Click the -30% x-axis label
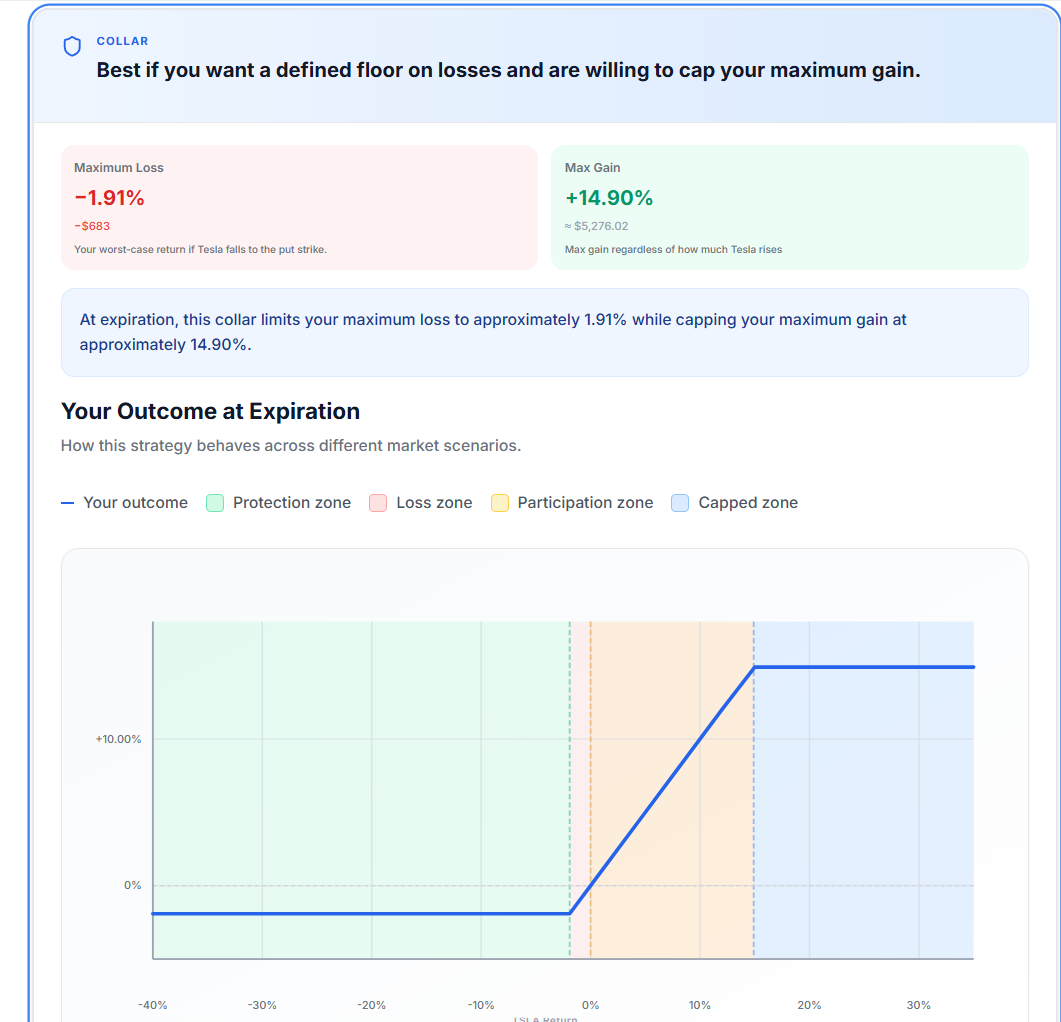 (x=262, y=1005)
